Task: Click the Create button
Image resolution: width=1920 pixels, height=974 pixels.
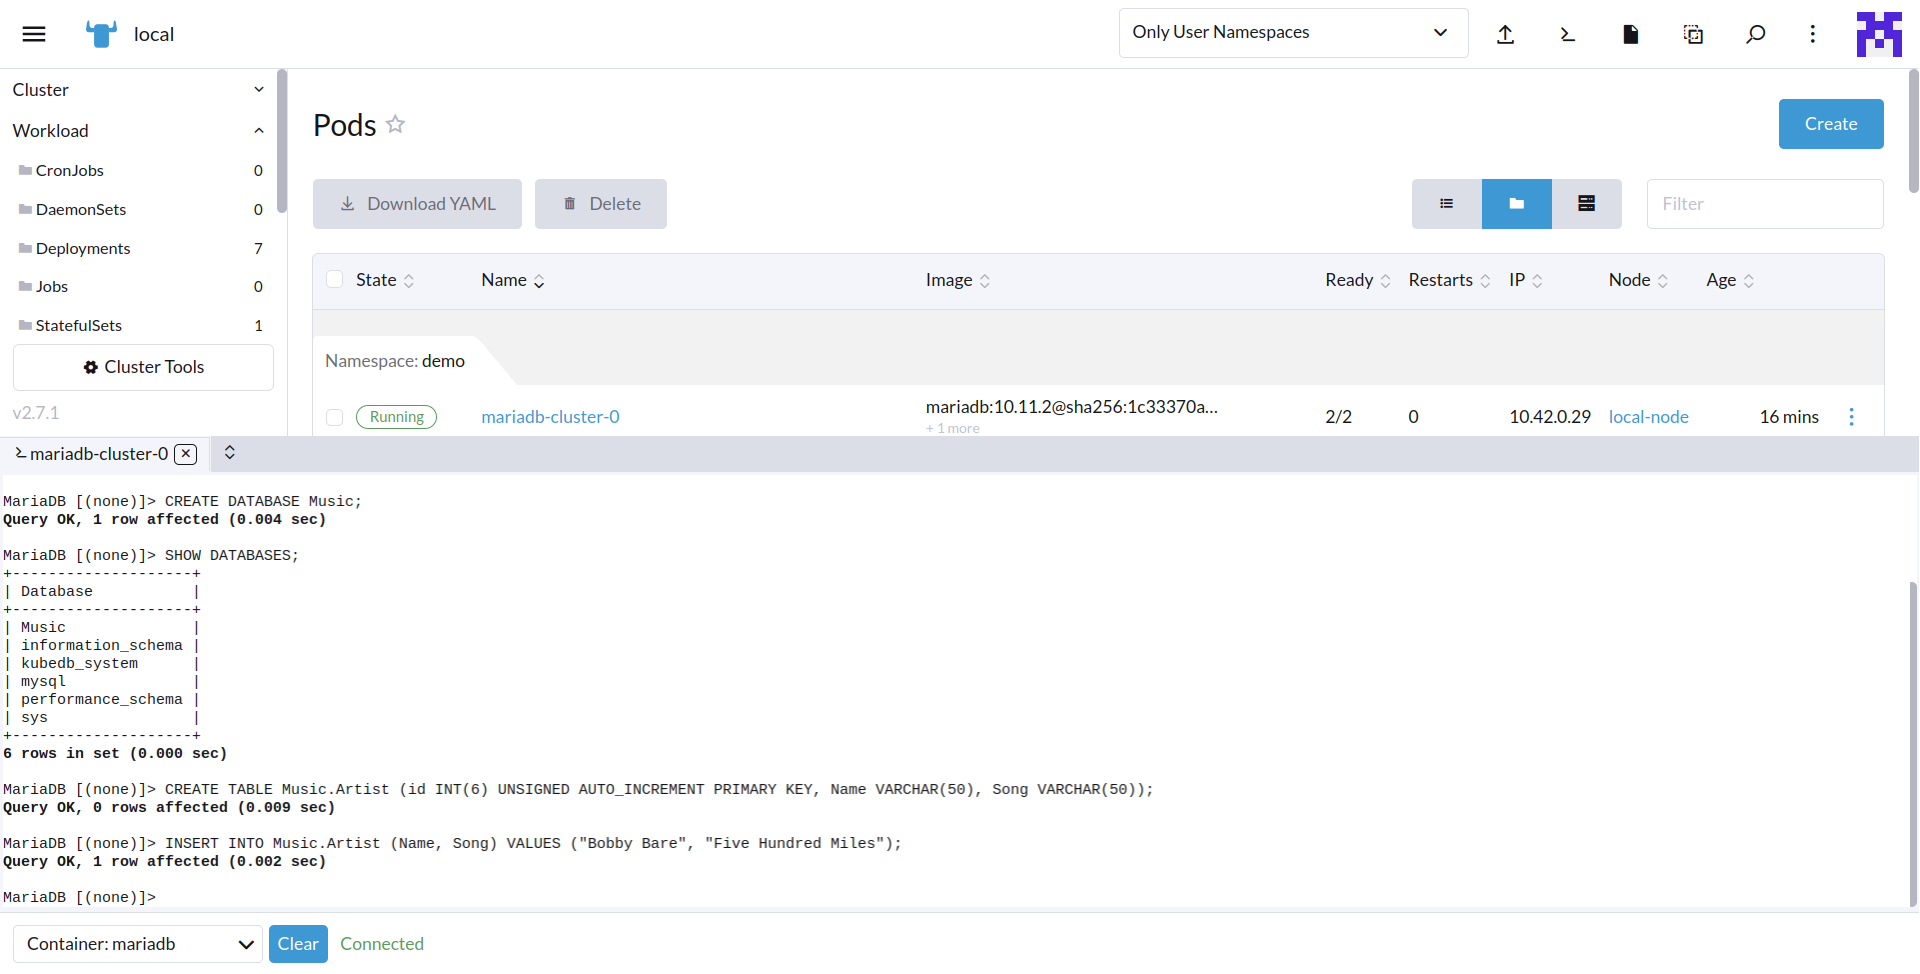Action: [x=1830, y=124]
